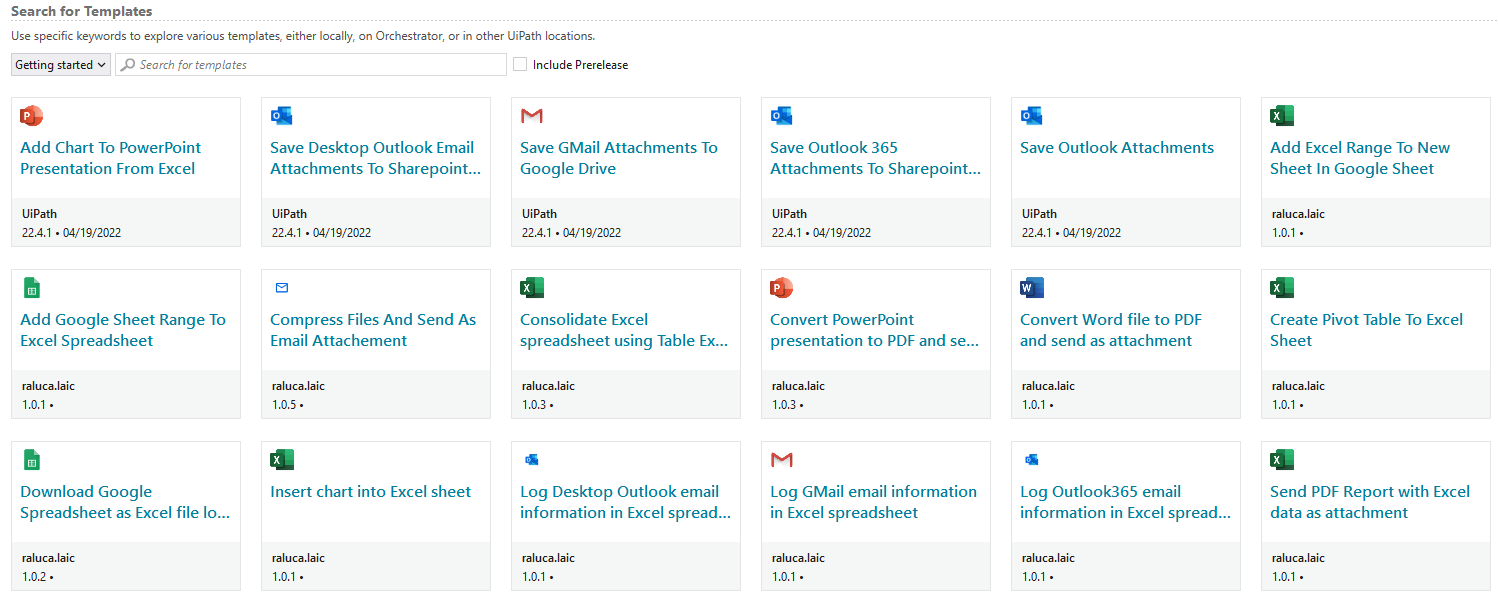The height and width of the screenshot is (612, 1498).
Task: Click Outlook icon on Save Outlook 365 Attachments card
Action: tap(782, 116)
